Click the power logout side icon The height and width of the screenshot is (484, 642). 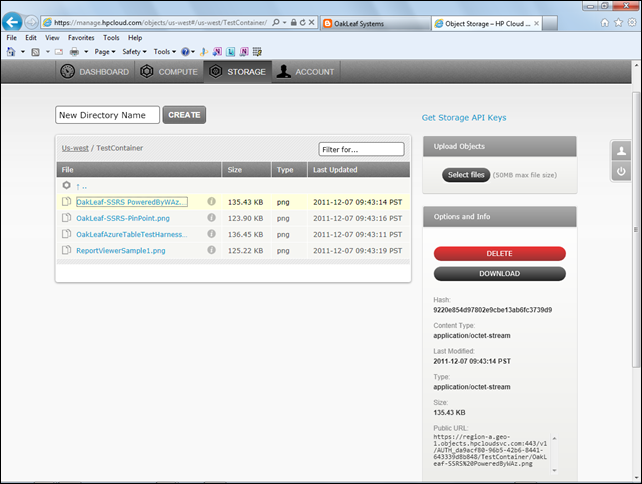621,171
